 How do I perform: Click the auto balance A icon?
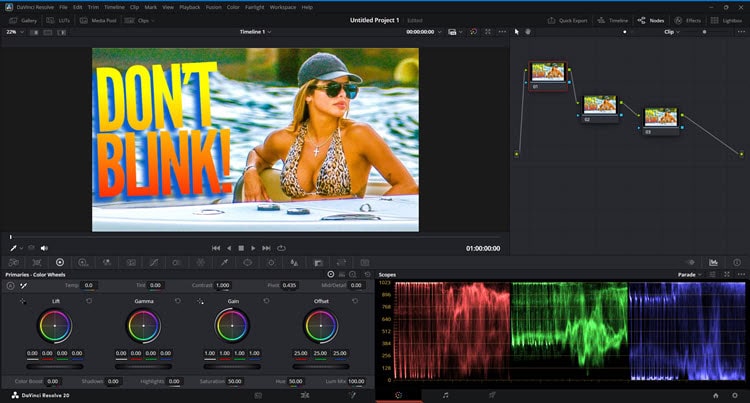pyautogui.click(x=11, y=285)
